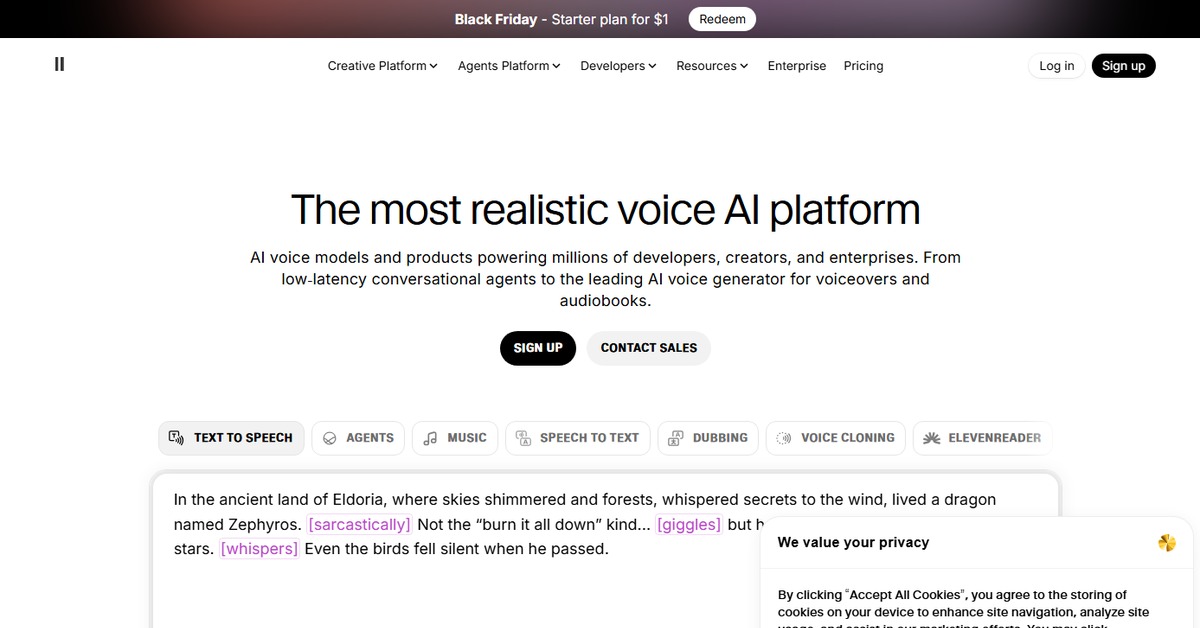The width and height of the screenshot is (1200, 628).
Task: Open the Agents Platform dropdown
Action: [x=508, y=66]
